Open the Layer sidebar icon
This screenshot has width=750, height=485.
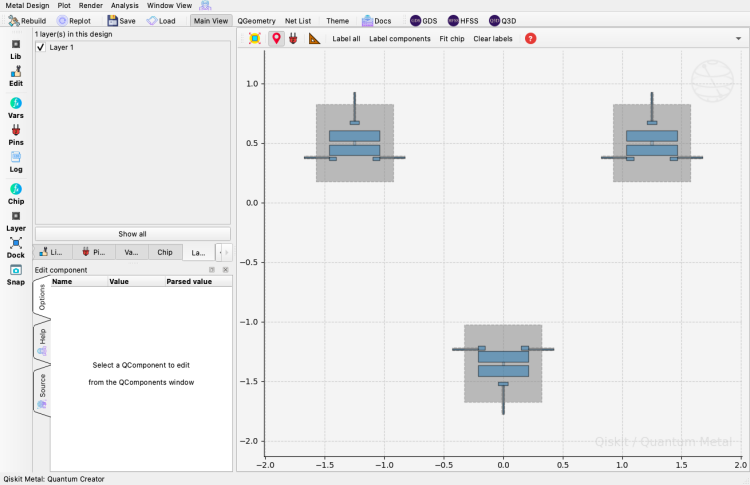pyautogui.click(x=16, y=221)
